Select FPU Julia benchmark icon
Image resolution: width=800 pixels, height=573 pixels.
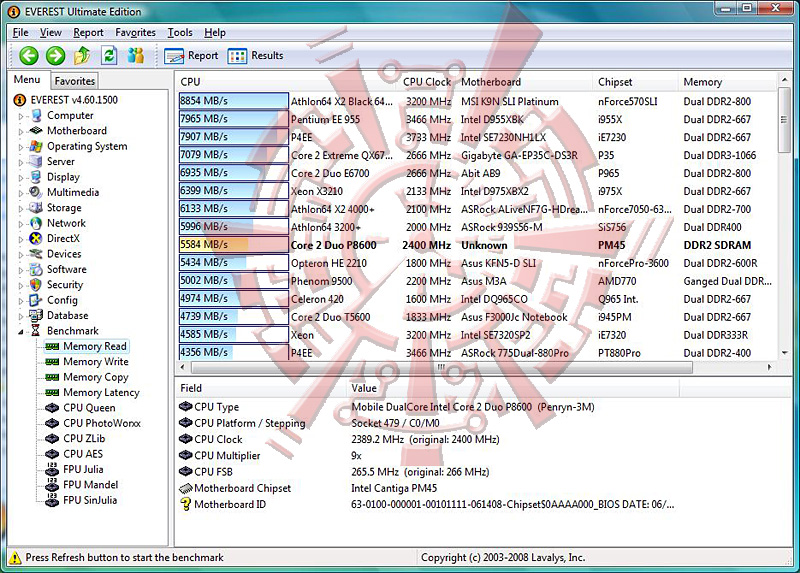coord(52,469)
